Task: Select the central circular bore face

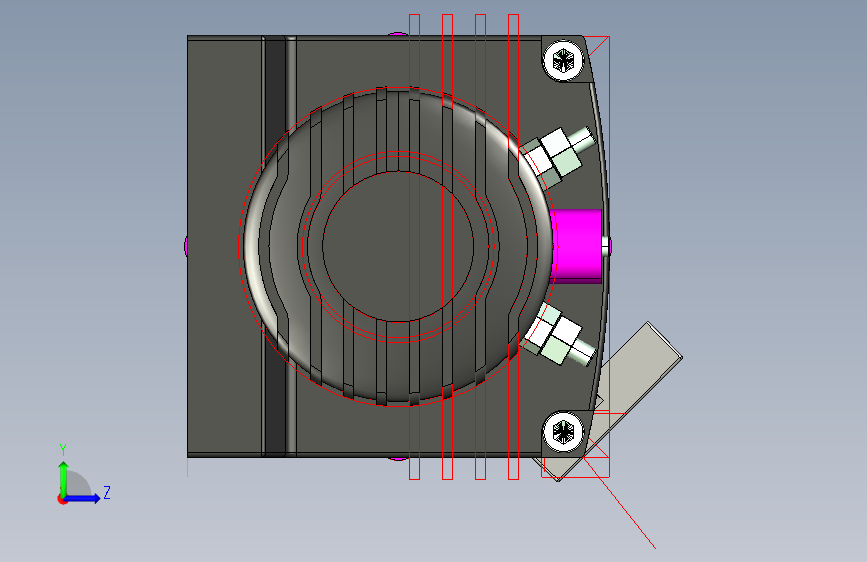Action: click(x=398, y=246)
